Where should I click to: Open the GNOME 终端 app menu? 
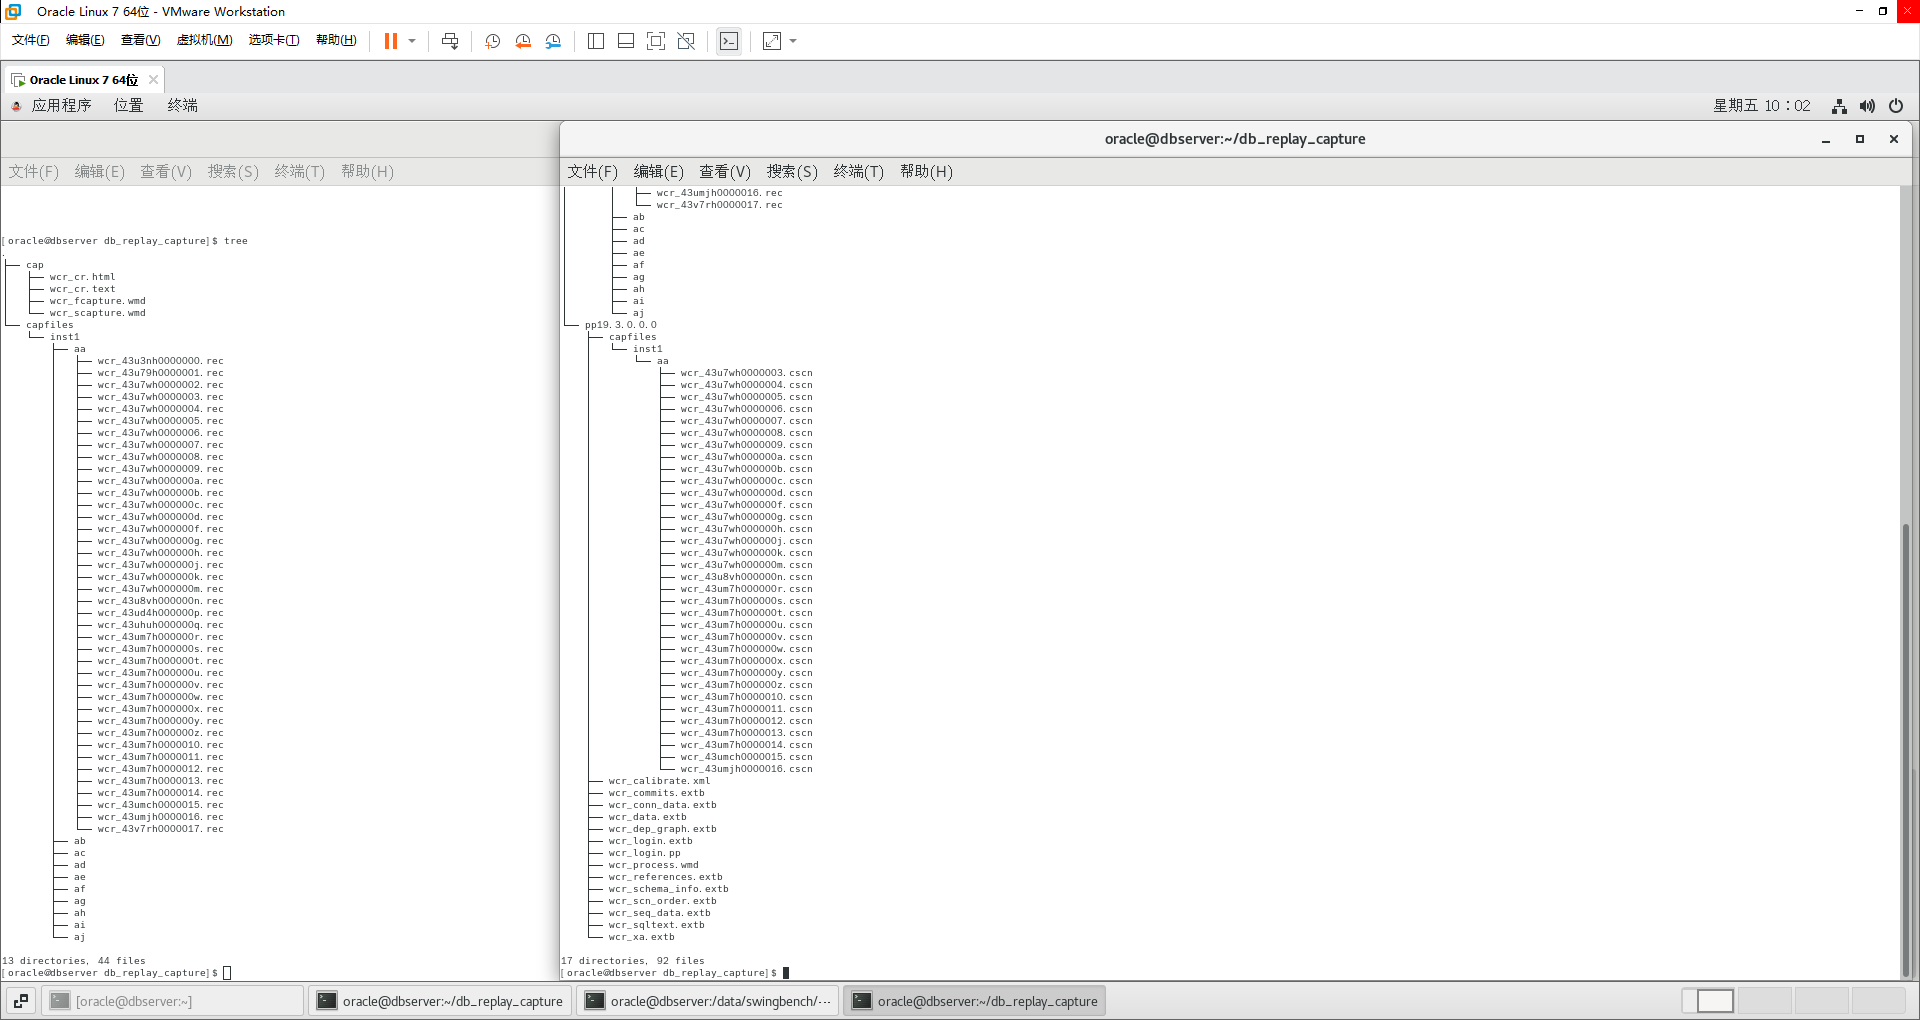[x=182, y=105]
